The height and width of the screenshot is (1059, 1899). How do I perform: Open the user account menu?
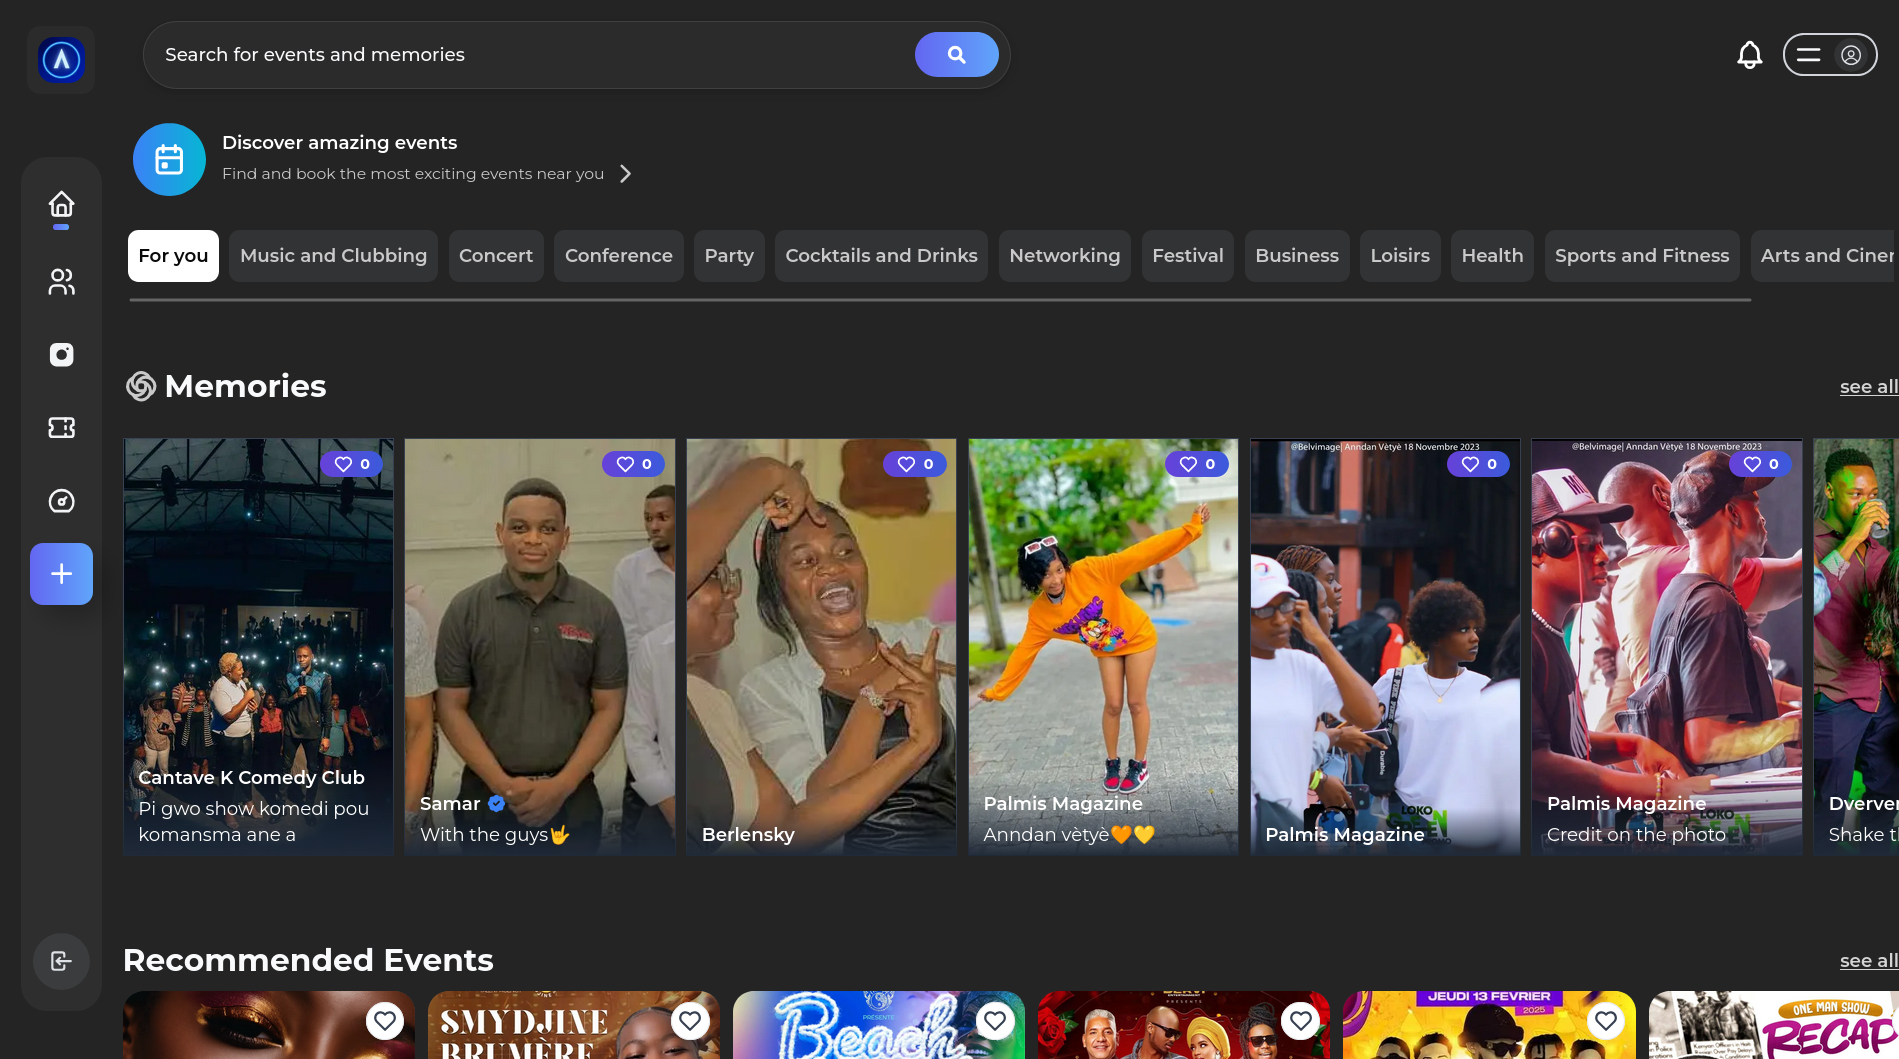pos(1829,55)
